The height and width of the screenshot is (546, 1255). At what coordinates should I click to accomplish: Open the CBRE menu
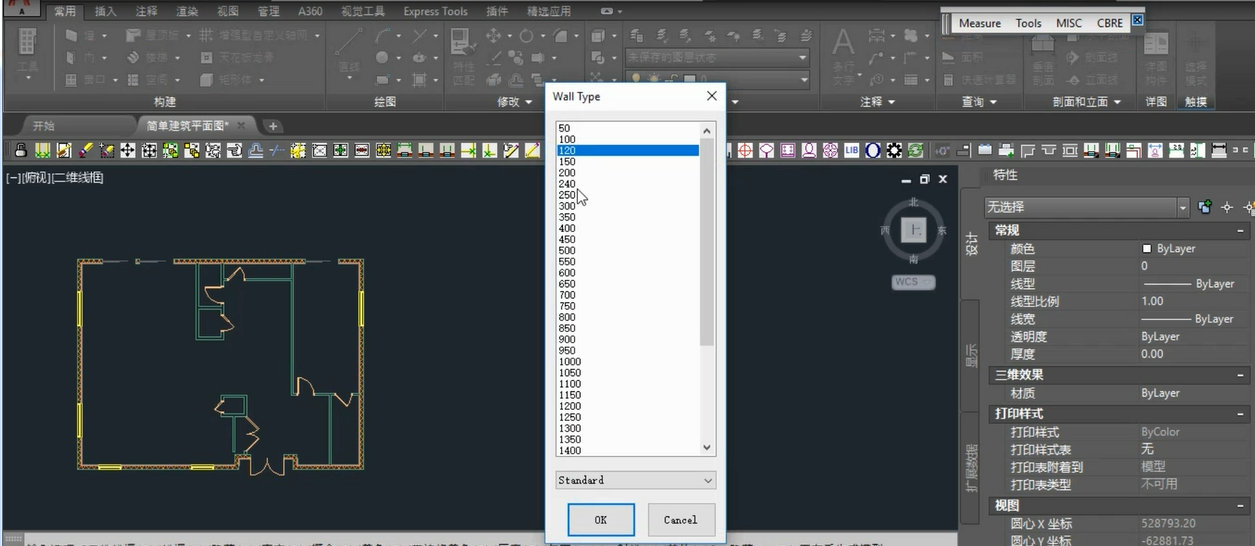[1109, 23]
